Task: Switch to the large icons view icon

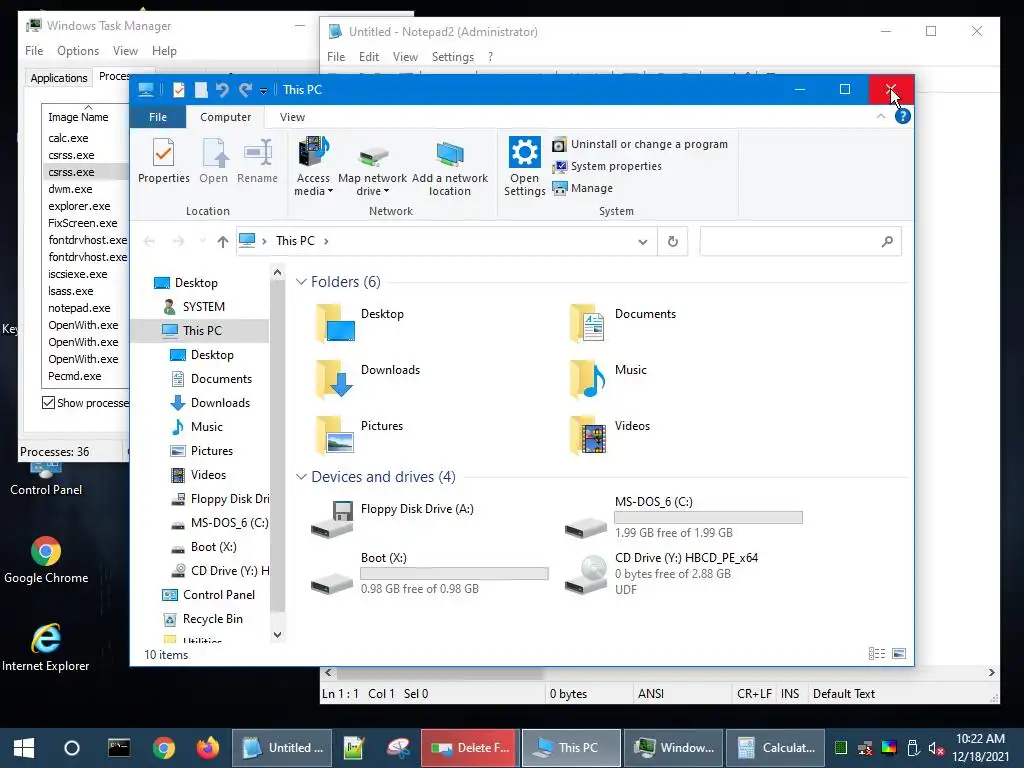Action: [x=899, y=654]
